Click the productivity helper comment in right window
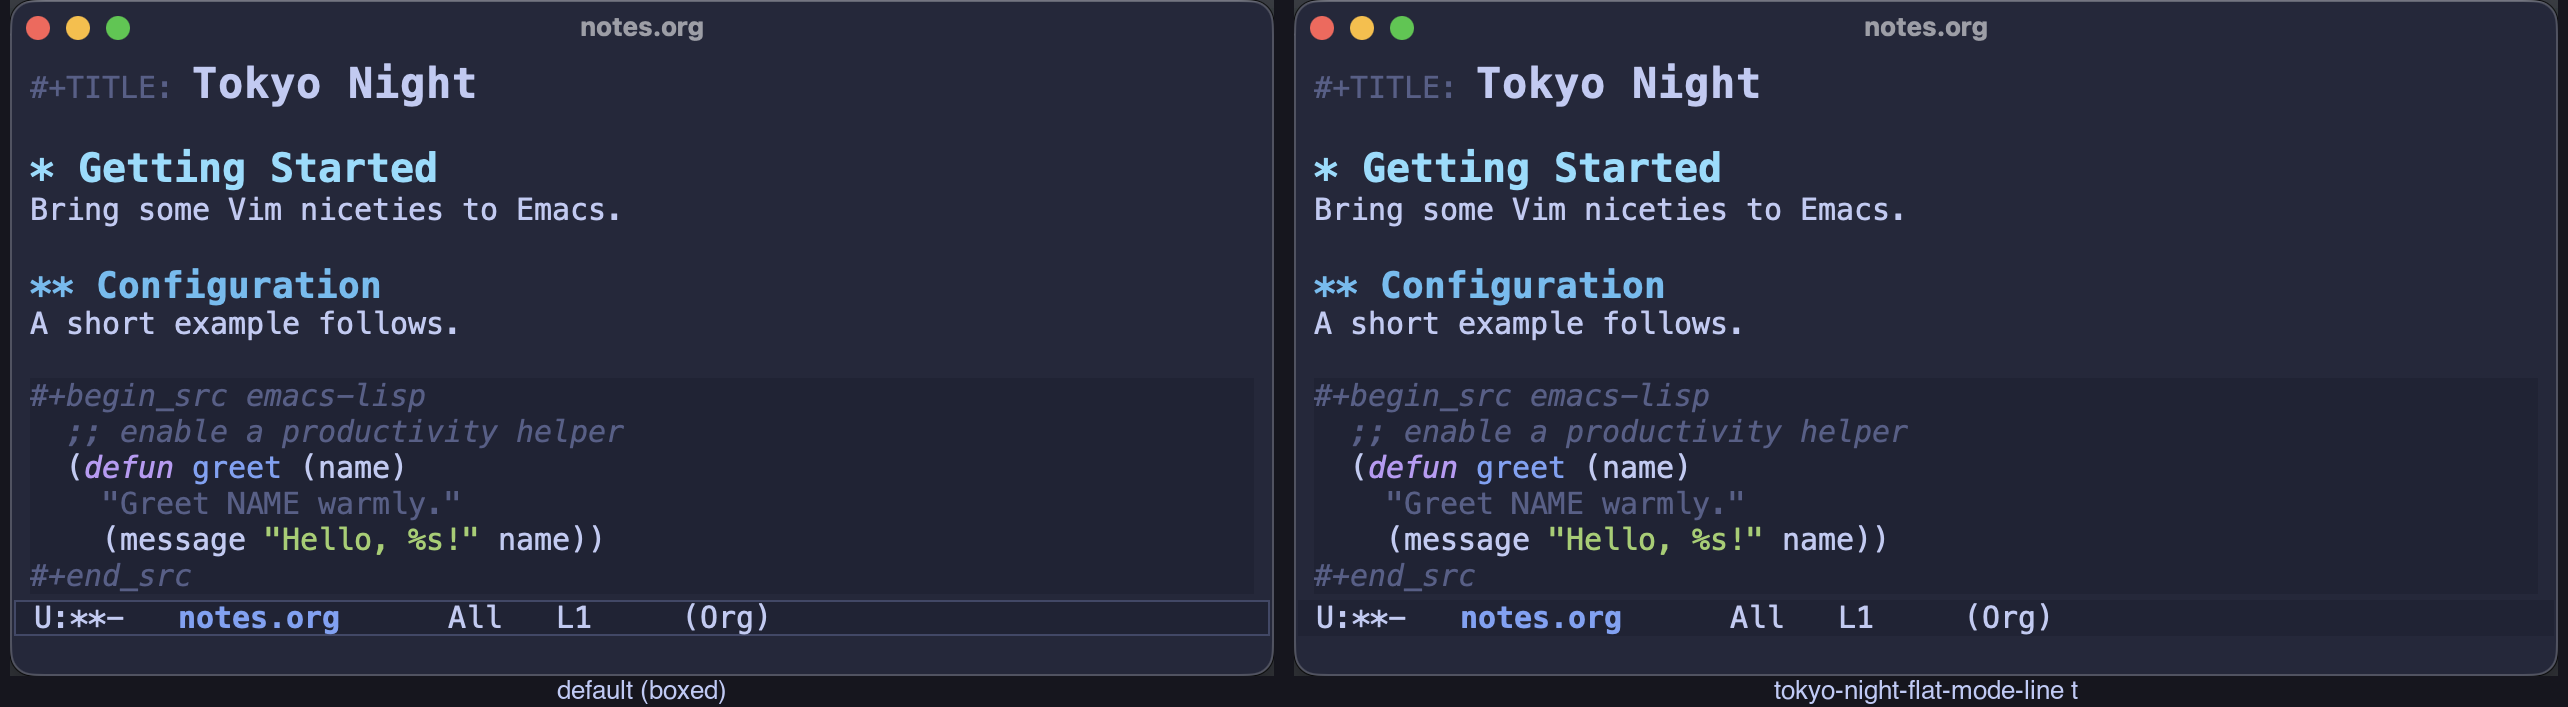 pos(1629,432)
